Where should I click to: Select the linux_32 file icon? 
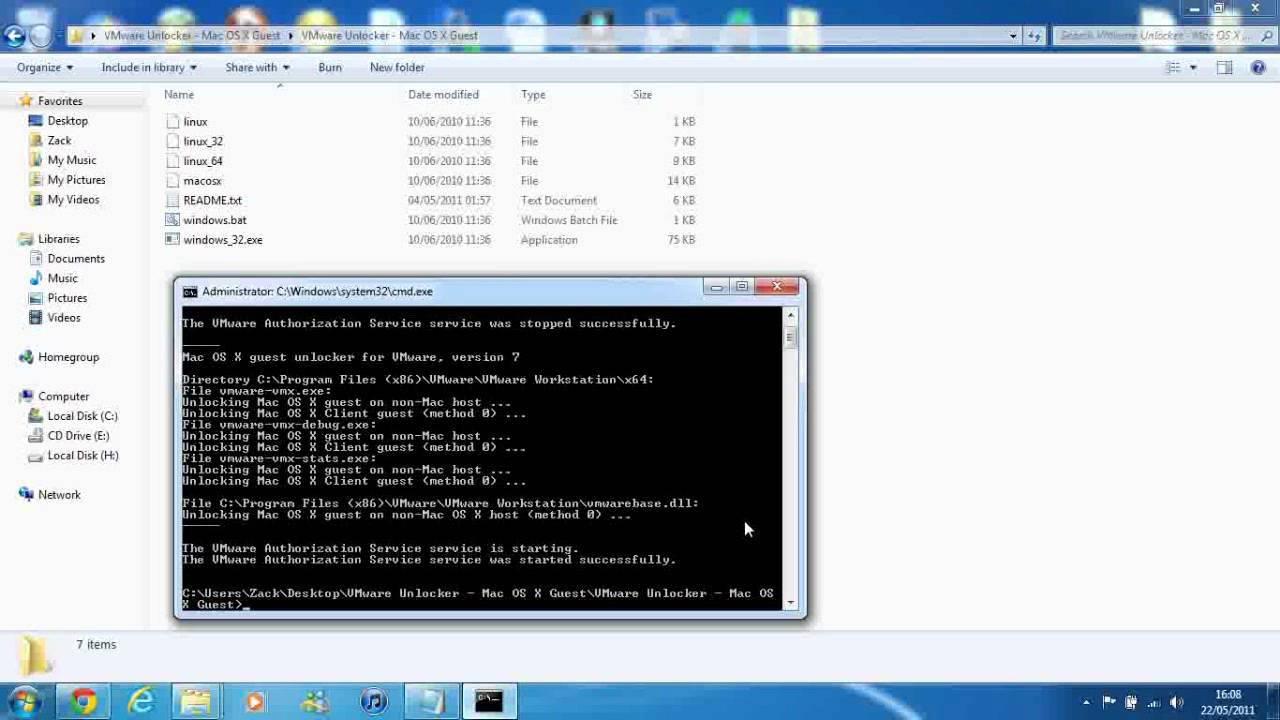click(x=173, y=141)
